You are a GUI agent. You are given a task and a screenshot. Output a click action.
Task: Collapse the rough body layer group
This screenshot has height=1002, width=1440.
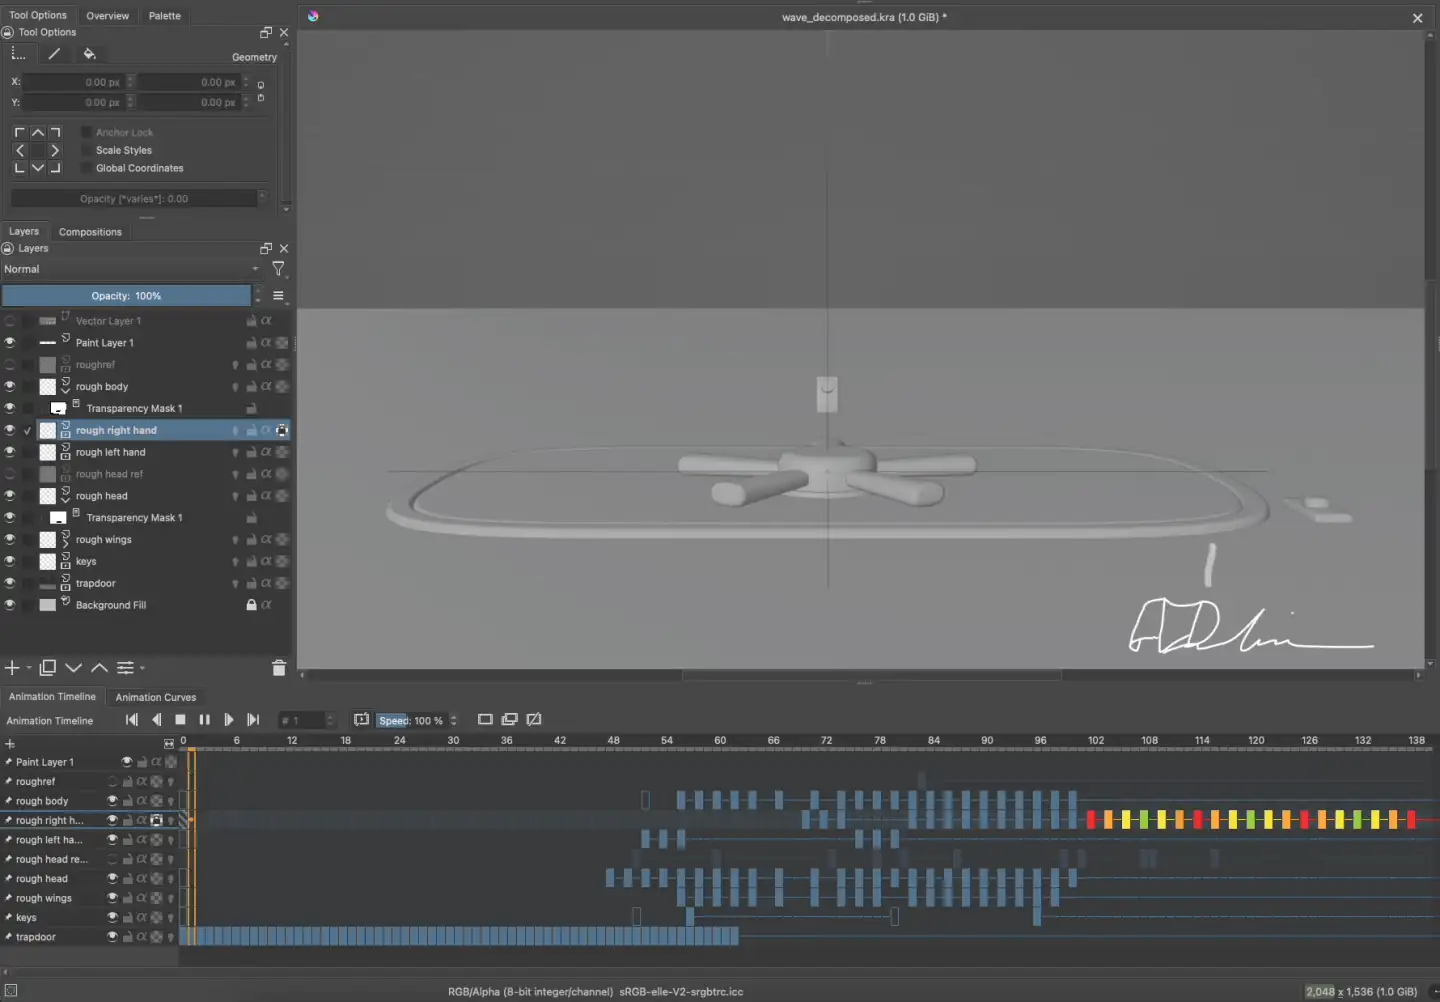point(66,391)
